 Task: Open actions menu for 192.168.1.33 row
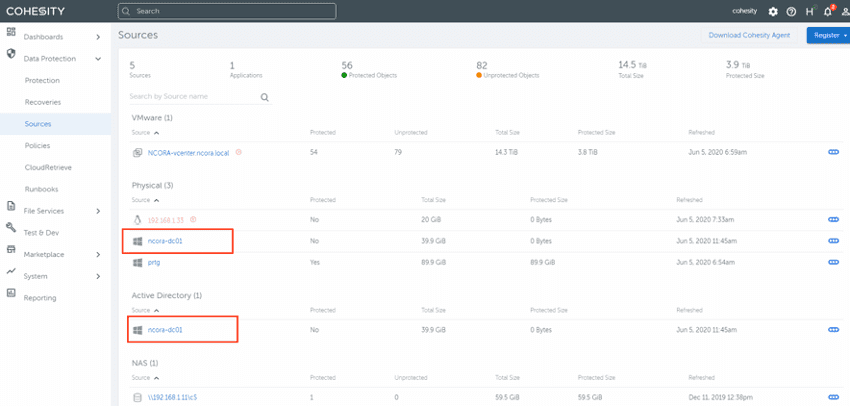pyautogui.click(x=834, y=220)
